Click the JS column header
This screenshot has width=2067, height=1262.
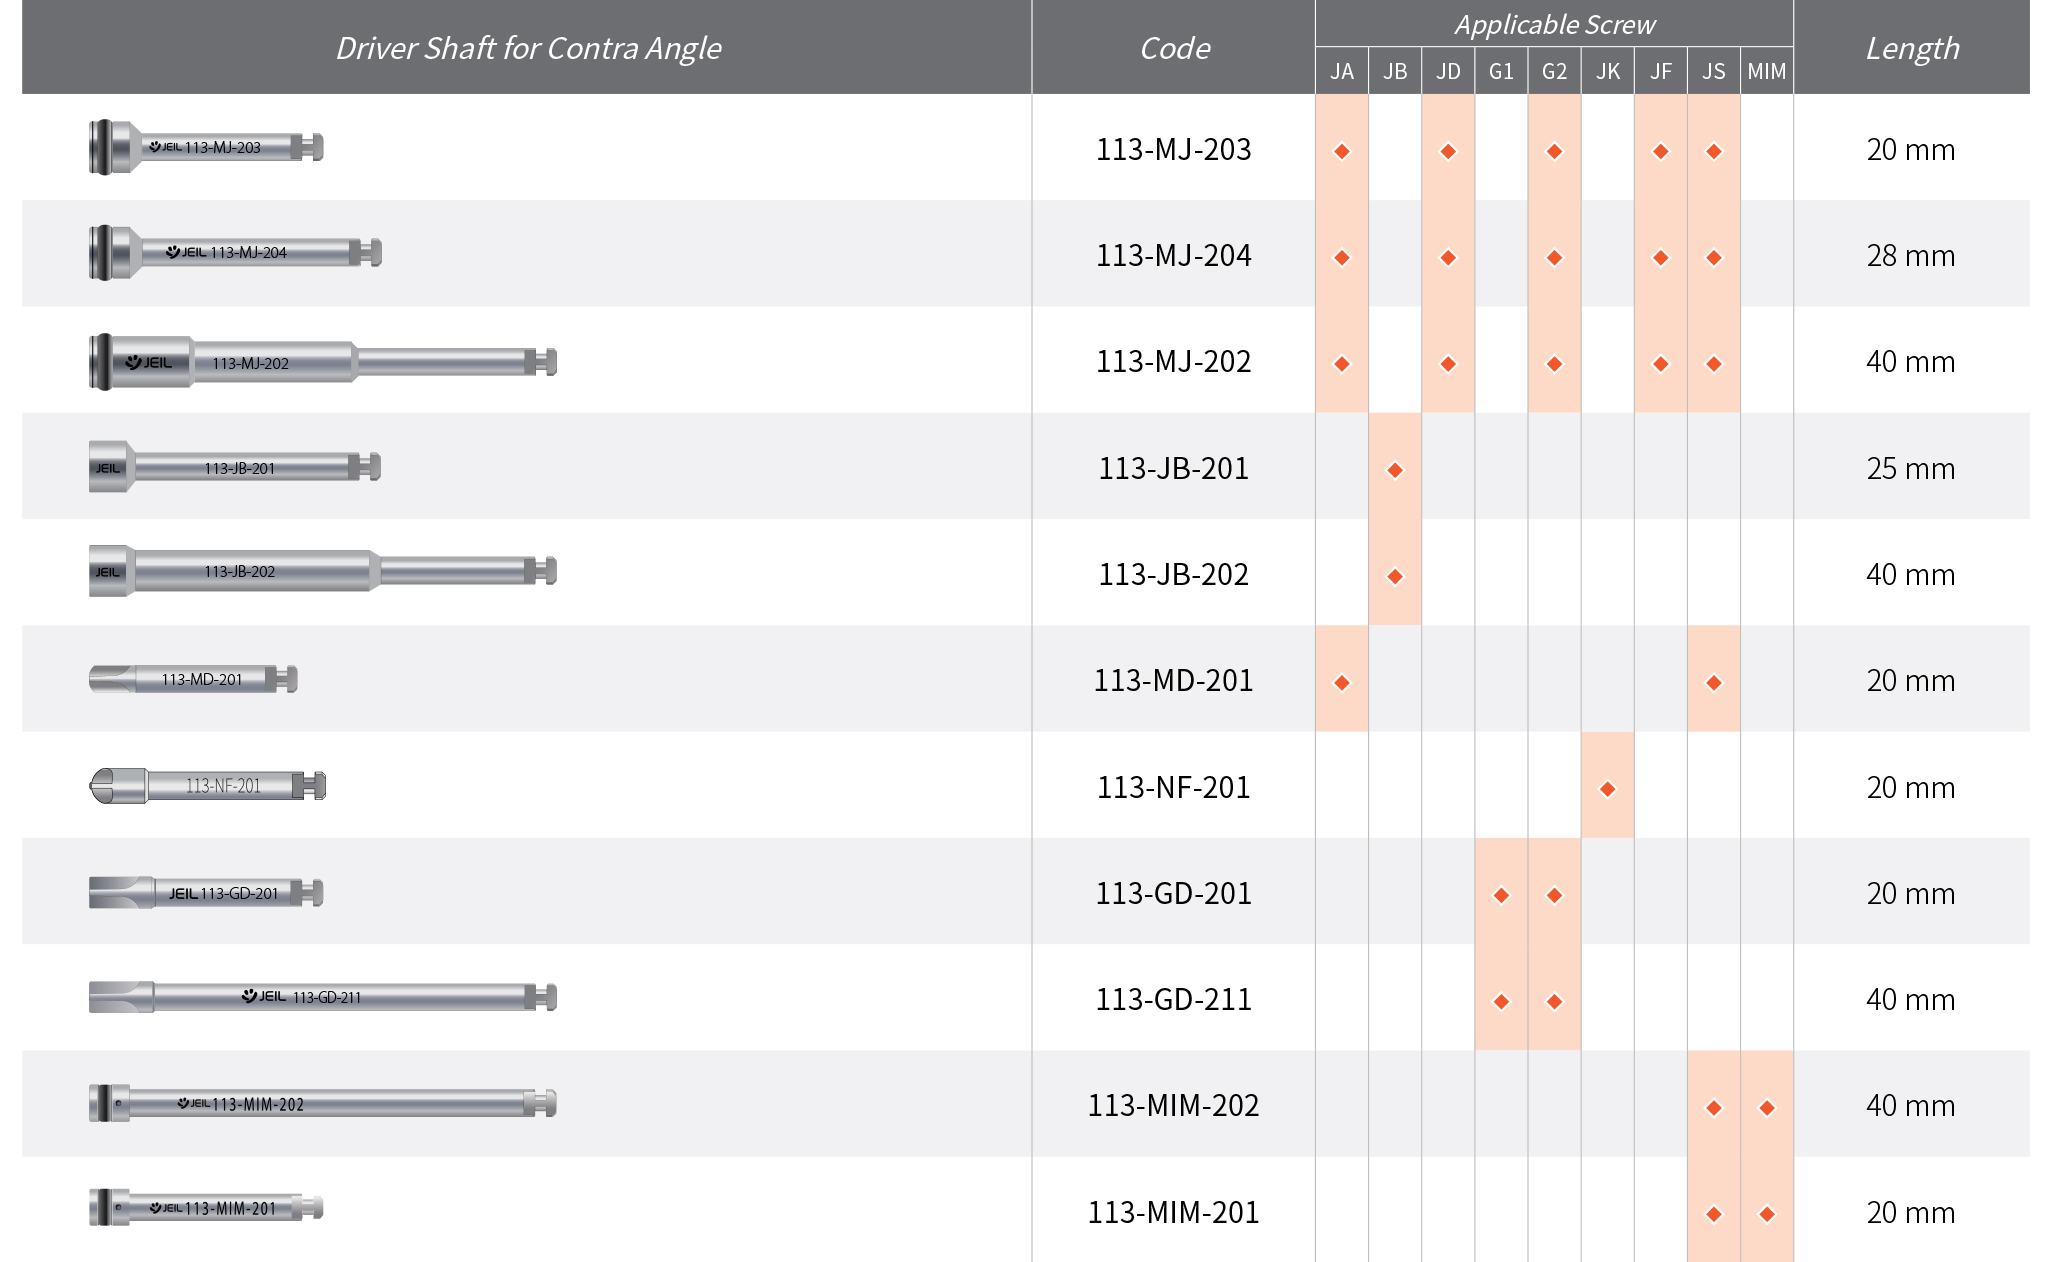(x=1713, y=71)
